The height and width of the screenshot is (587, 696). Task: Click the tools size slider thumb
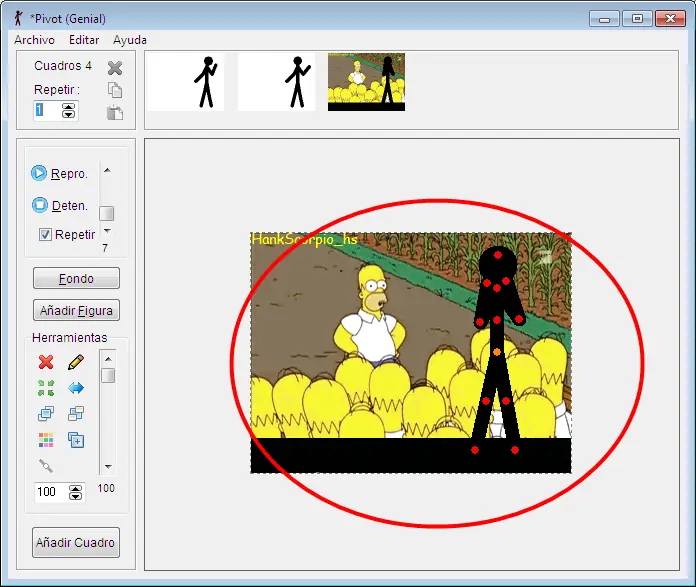pyautogui.click(x=108, y=375)
